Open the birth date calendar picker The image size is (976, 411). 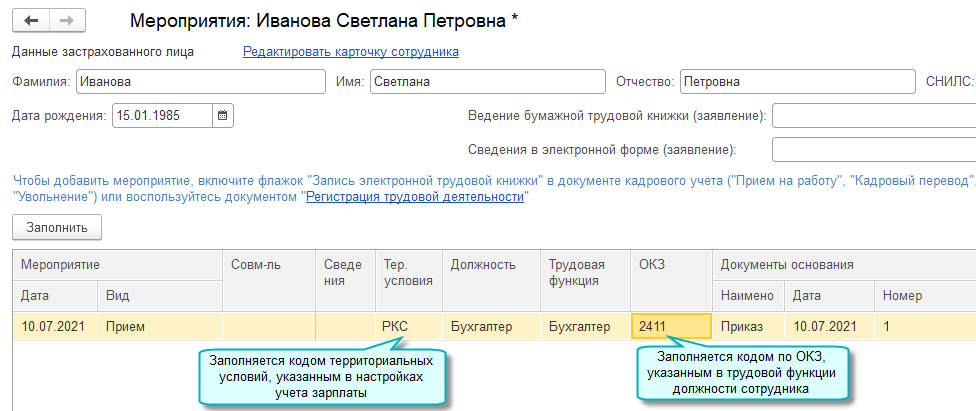222,115
